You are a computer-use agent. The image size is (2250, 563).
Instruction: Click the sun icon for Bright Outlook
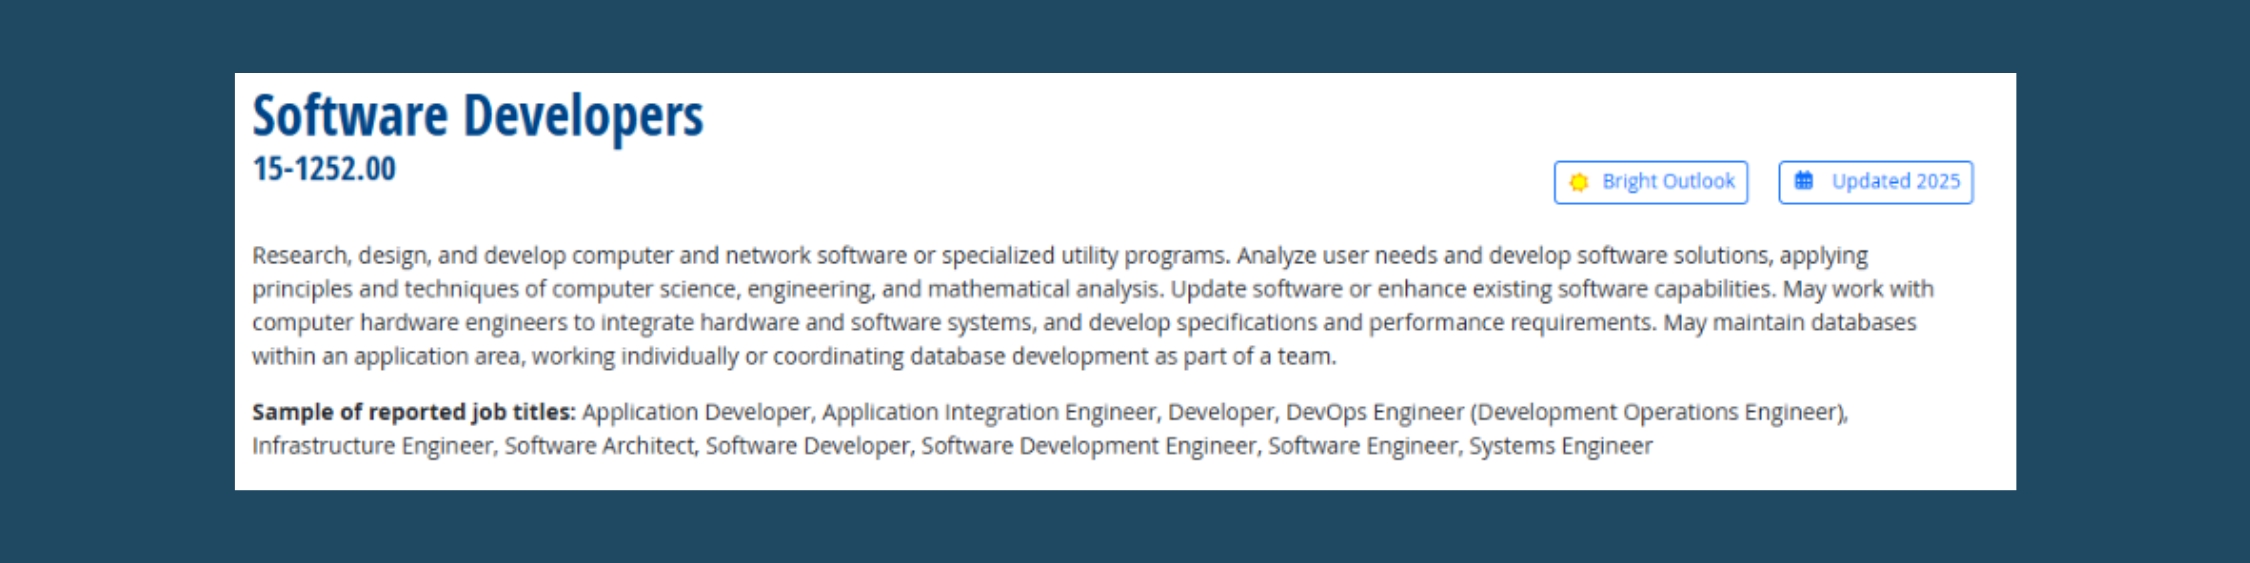pyautogui.click(x=1579, y=182)
